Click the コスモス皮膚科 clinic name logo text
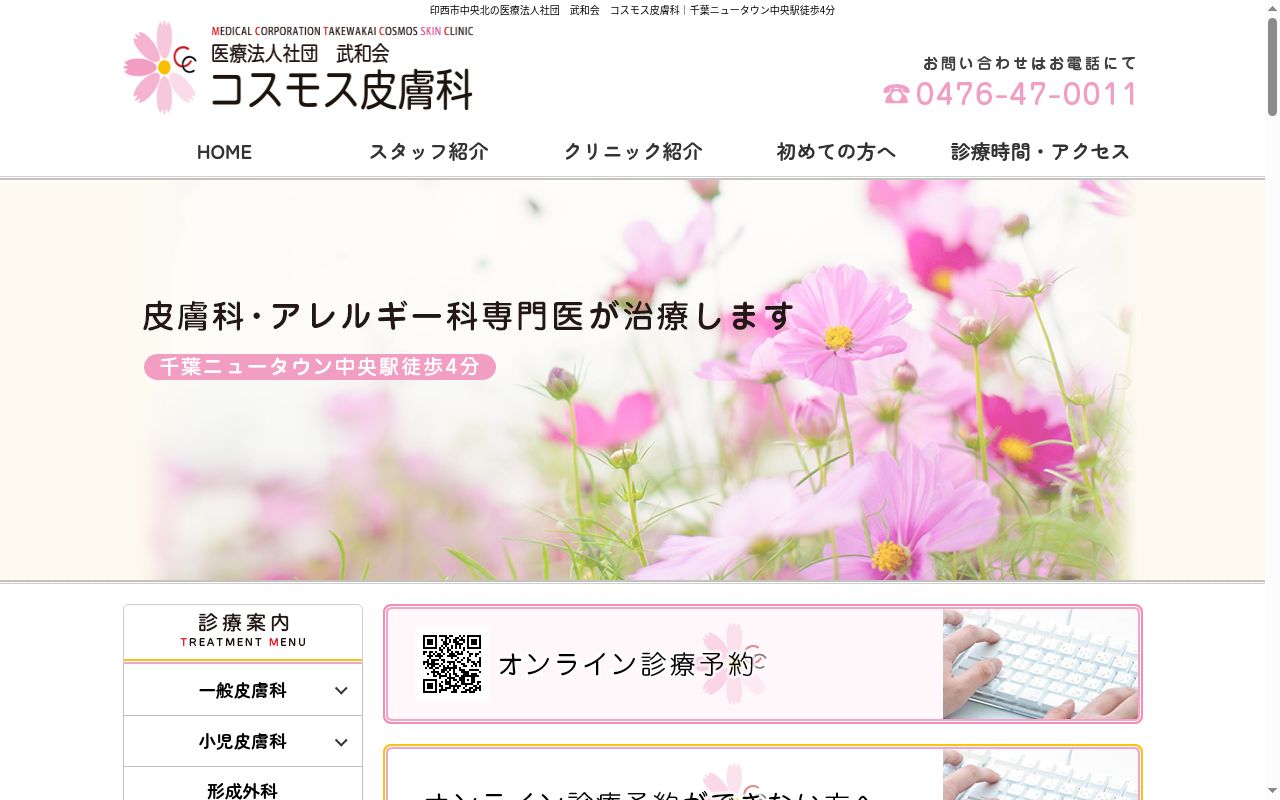The width and height of the screenshot is (1280, 800). pos(342,90)
